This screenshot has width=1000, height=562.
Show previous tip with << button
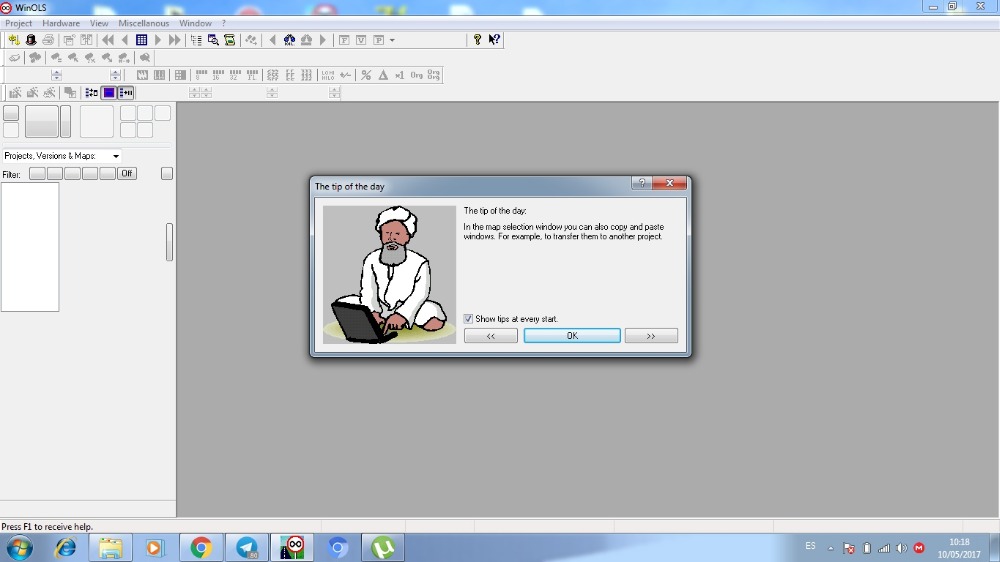[x=491, y=336]
